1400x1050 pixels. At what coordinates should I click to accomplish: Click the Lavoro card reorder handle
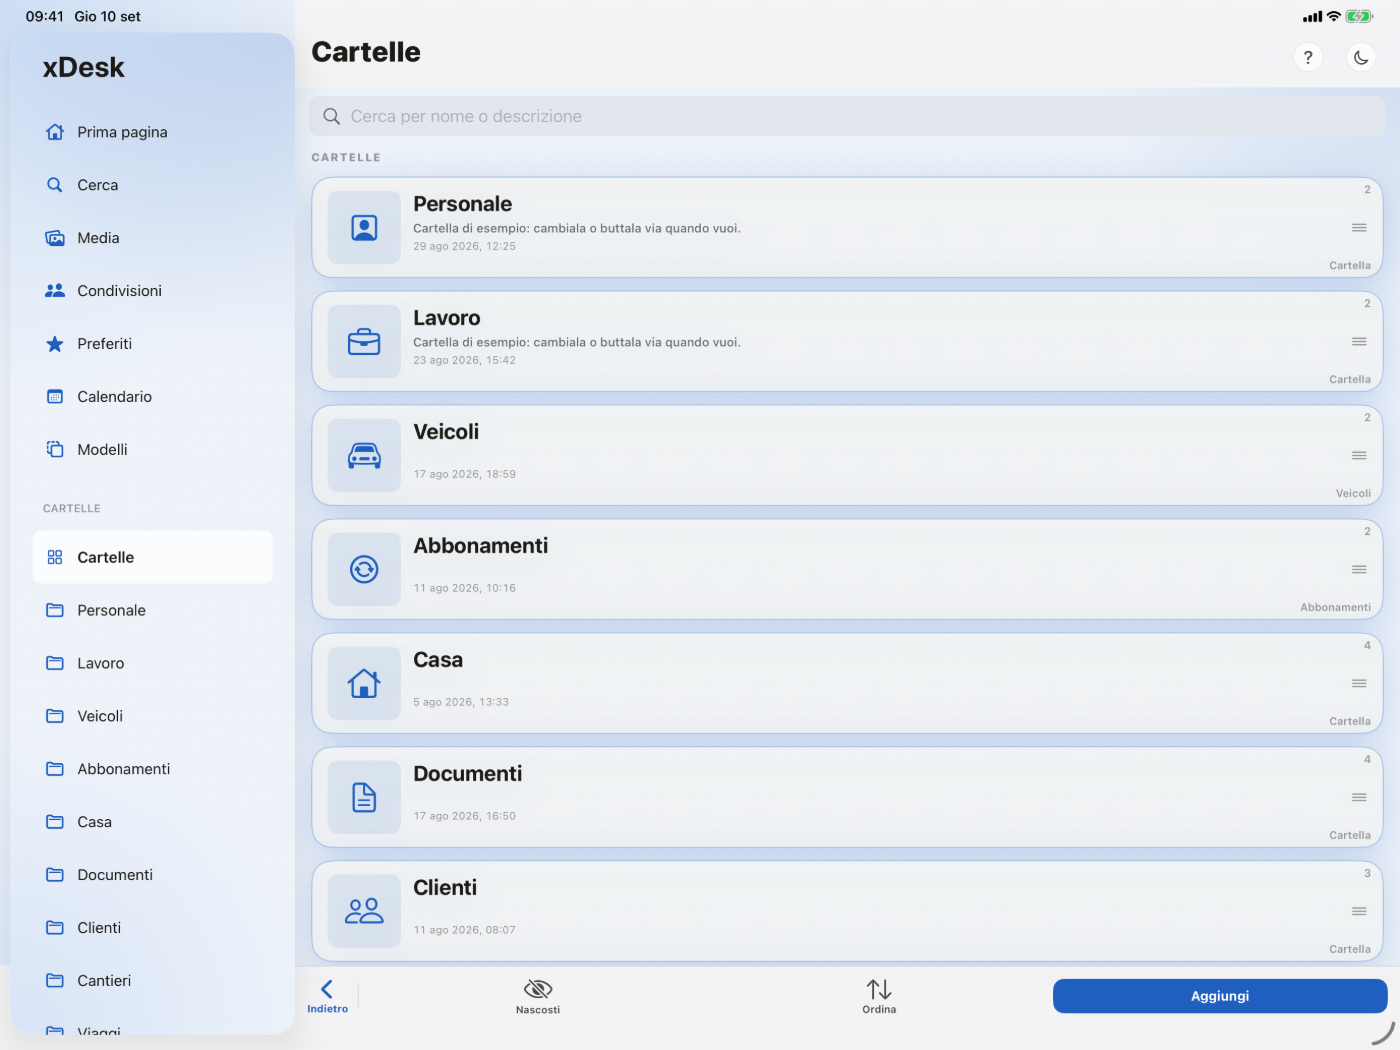1359,342
